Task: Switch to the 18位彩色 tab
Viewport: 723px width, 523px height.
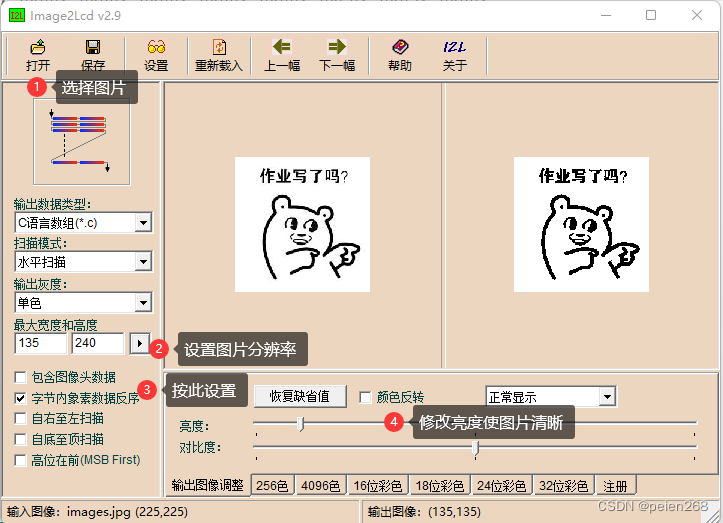Action: 439,486
